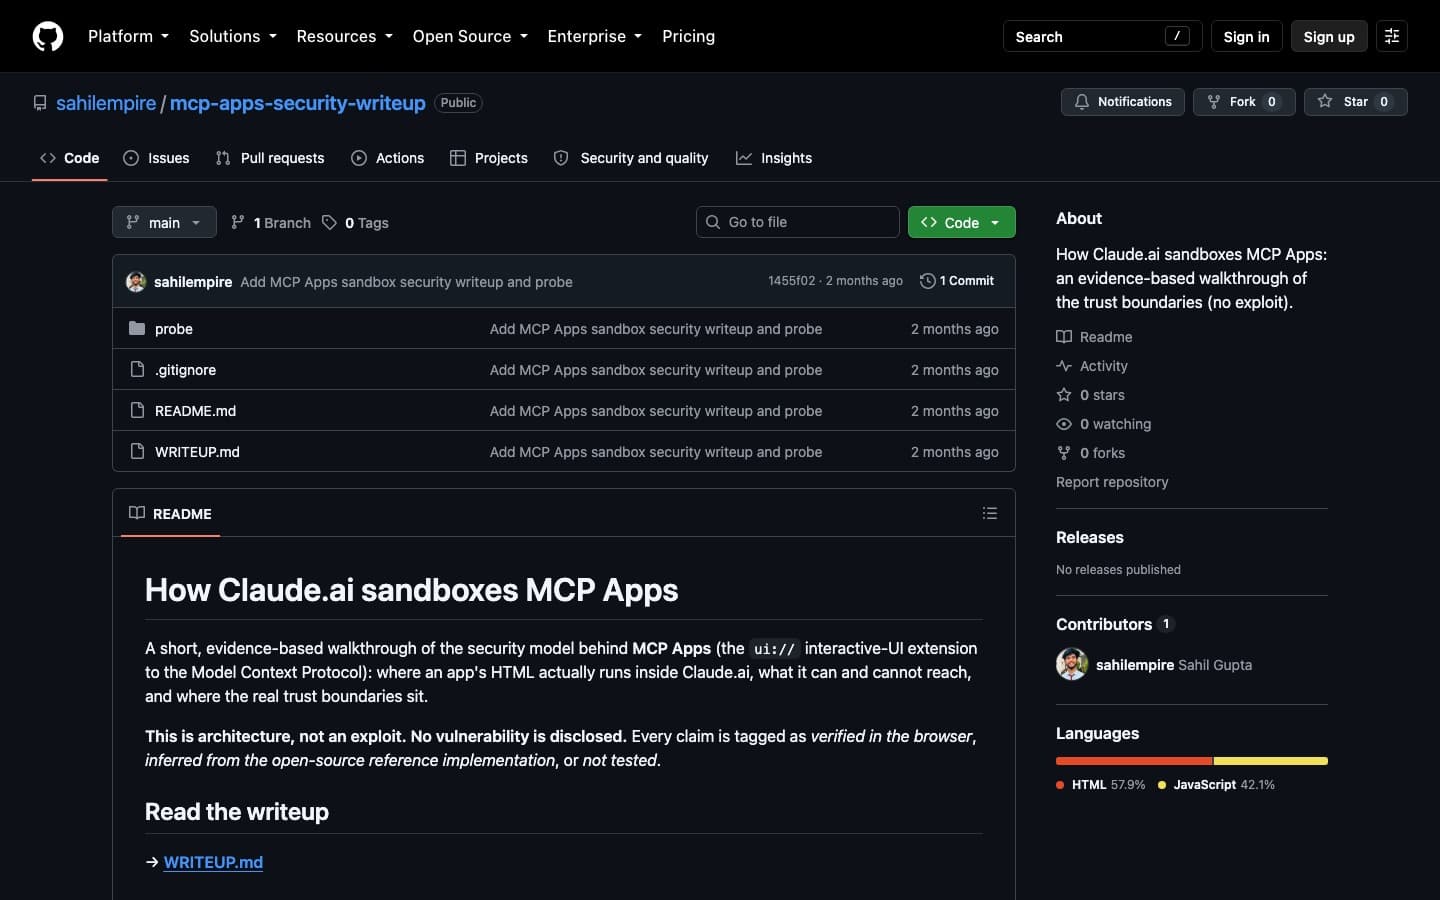
Task: Open the WRITEUP.md link in README
Action: pyautogui.click(x=213, y=862)
